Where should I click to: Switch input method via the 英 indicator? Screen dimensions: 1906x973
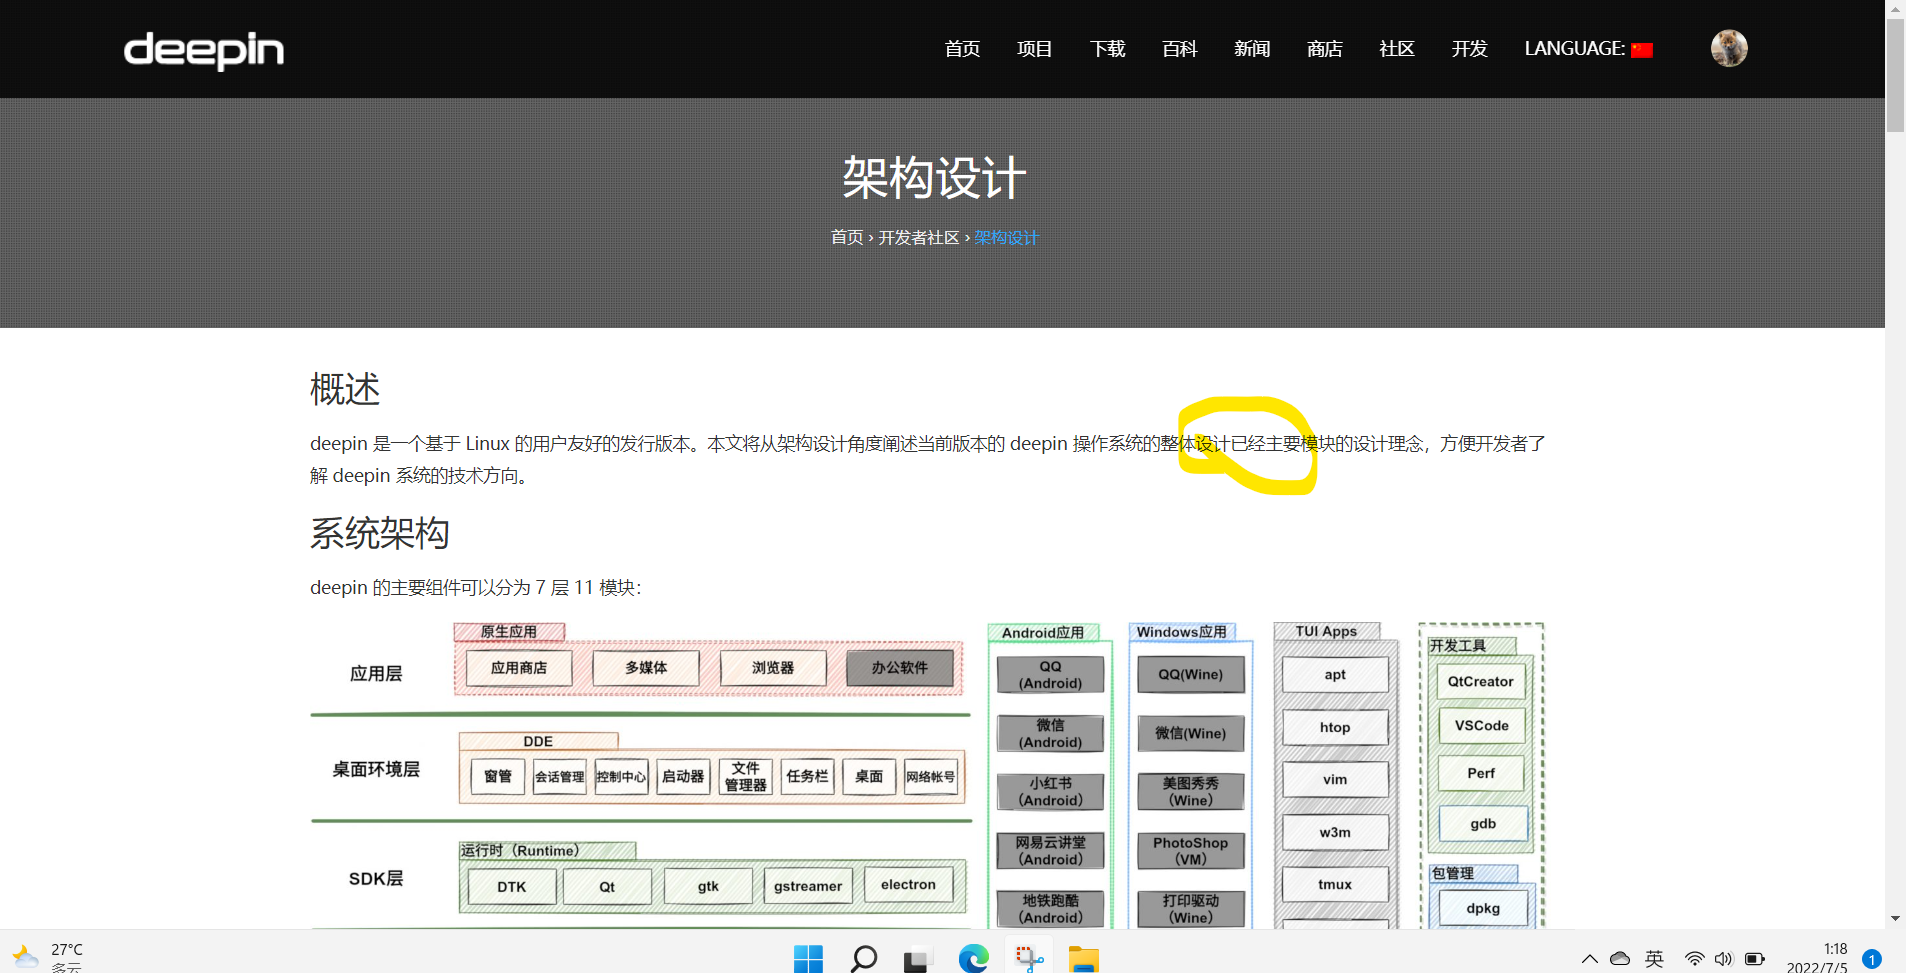point(1655,957)
